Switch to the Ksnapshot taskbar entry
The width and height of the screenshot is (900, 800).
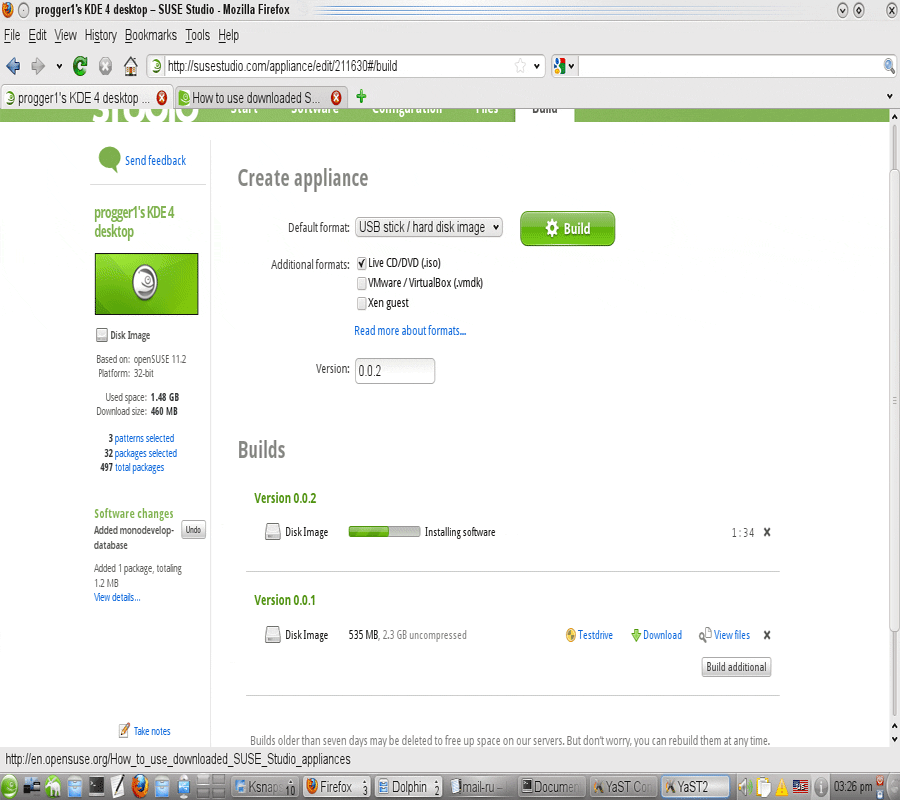[x=265, y=786]
